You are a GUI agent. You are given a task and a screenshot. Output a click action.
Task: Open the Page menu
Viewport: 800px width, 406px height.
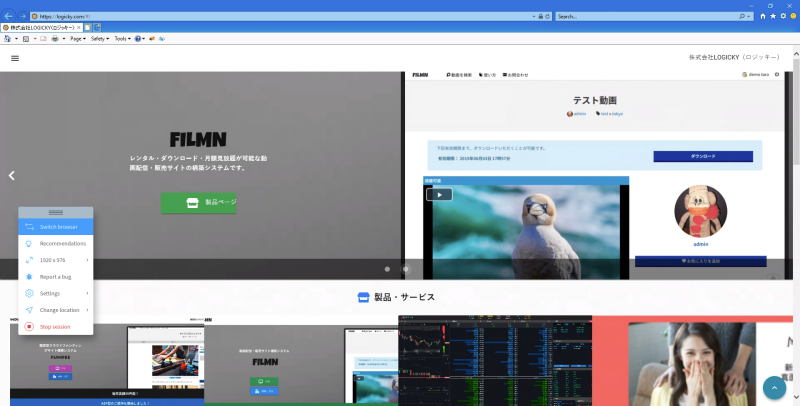coord(78,39)
